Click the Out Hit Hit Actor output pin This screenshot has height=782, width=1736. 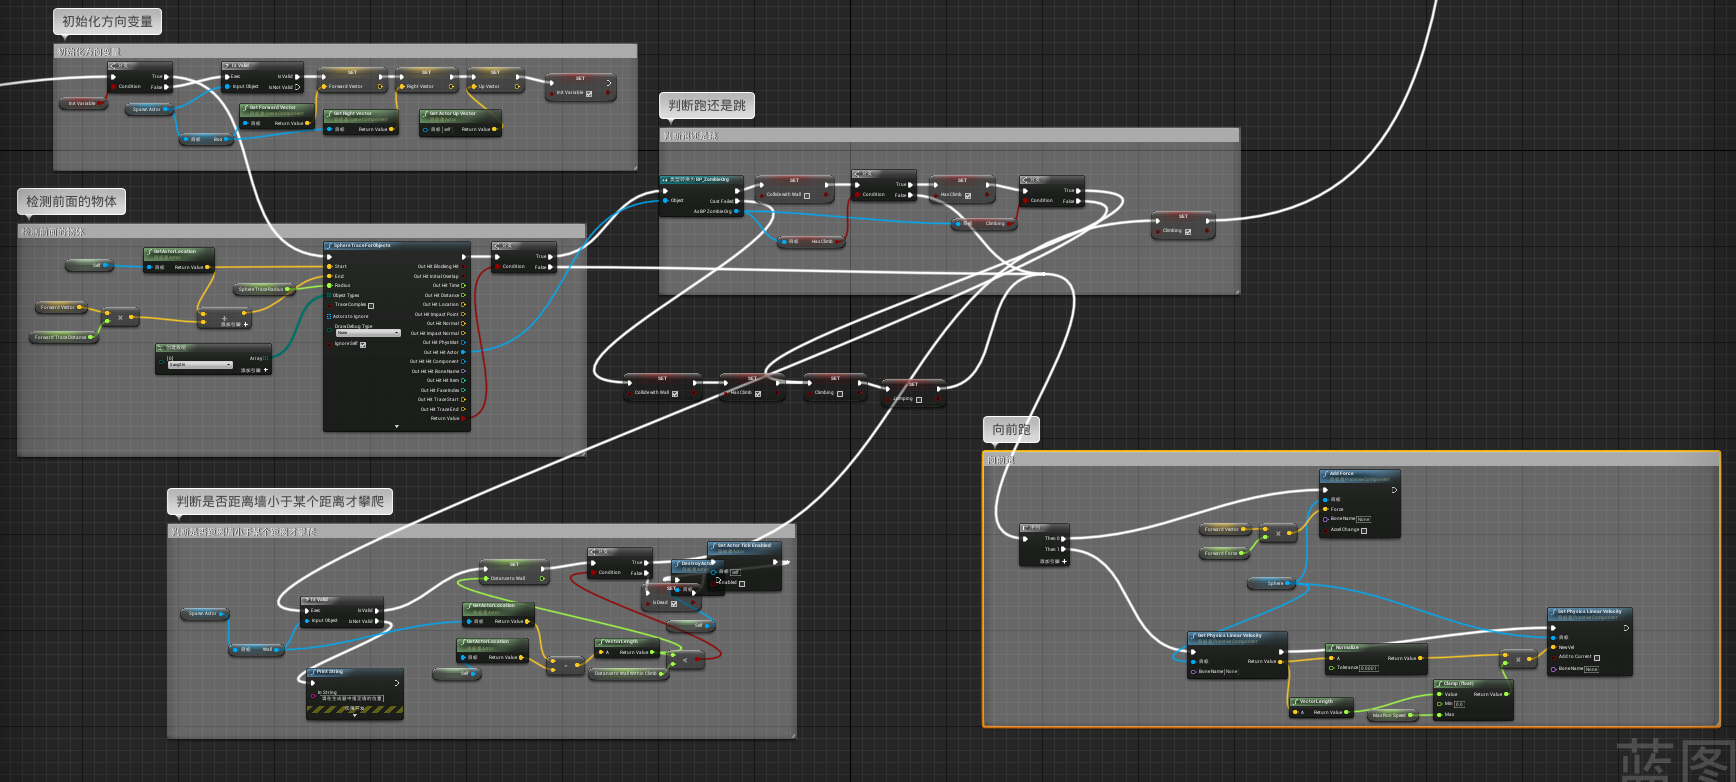pos(463,352)
